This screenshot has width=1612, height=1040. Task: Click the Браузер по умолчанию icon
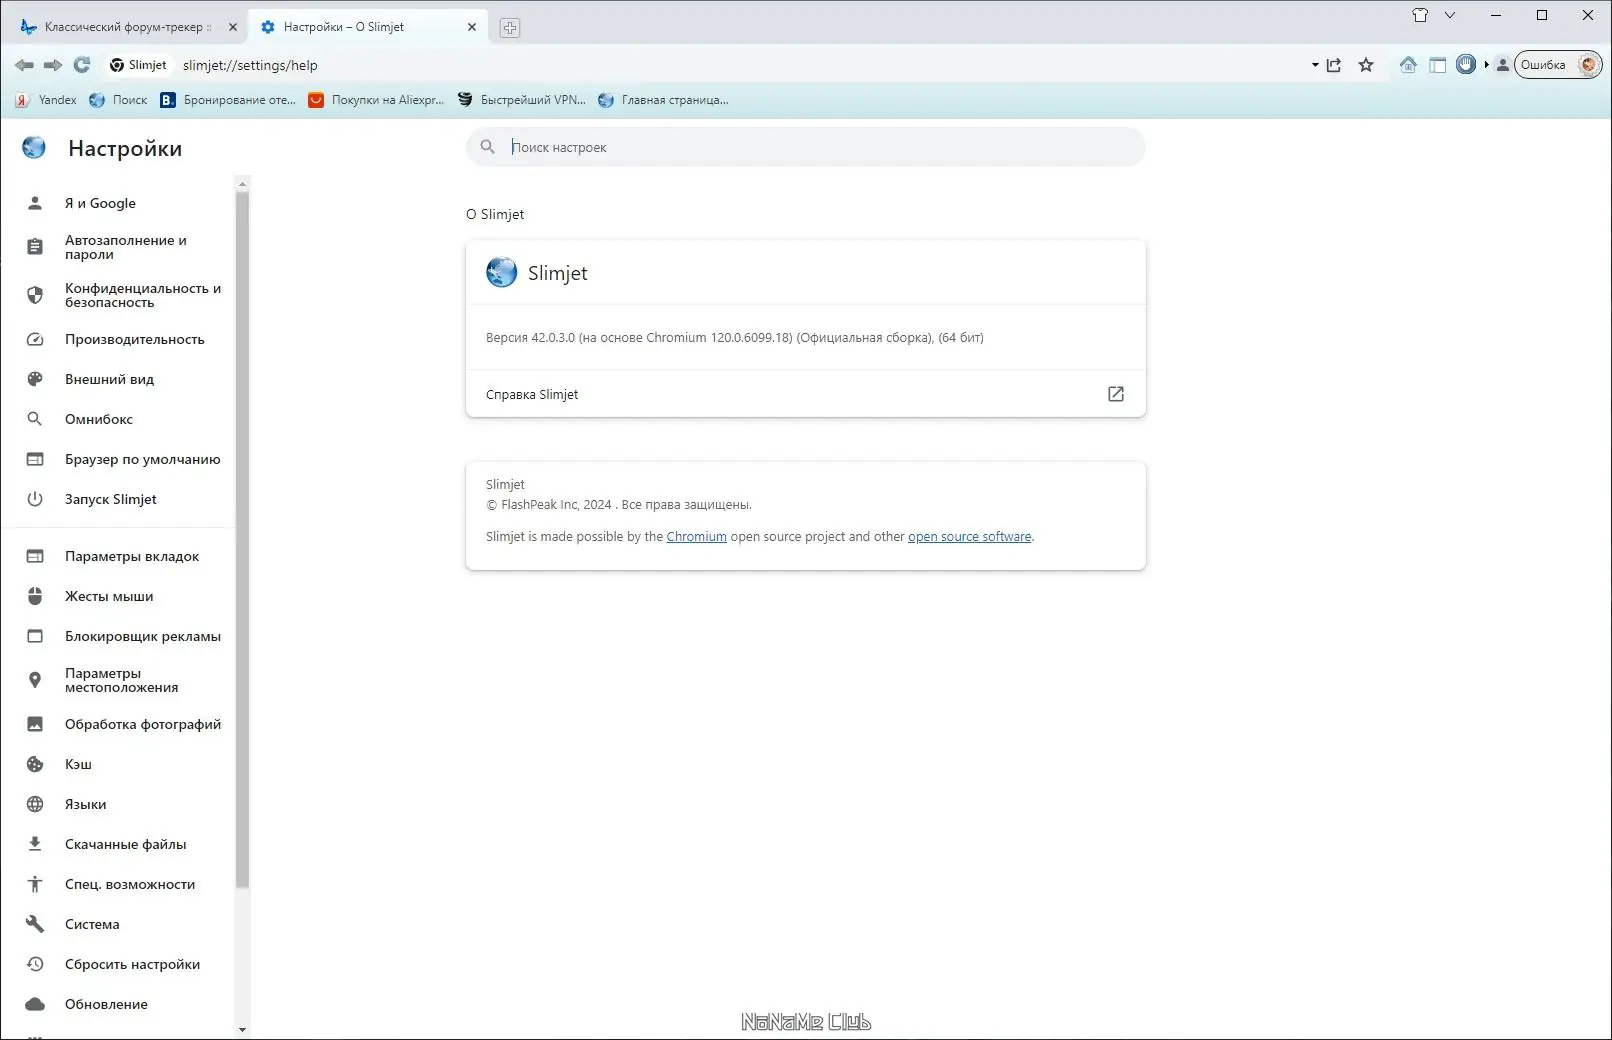pos(35,459)
